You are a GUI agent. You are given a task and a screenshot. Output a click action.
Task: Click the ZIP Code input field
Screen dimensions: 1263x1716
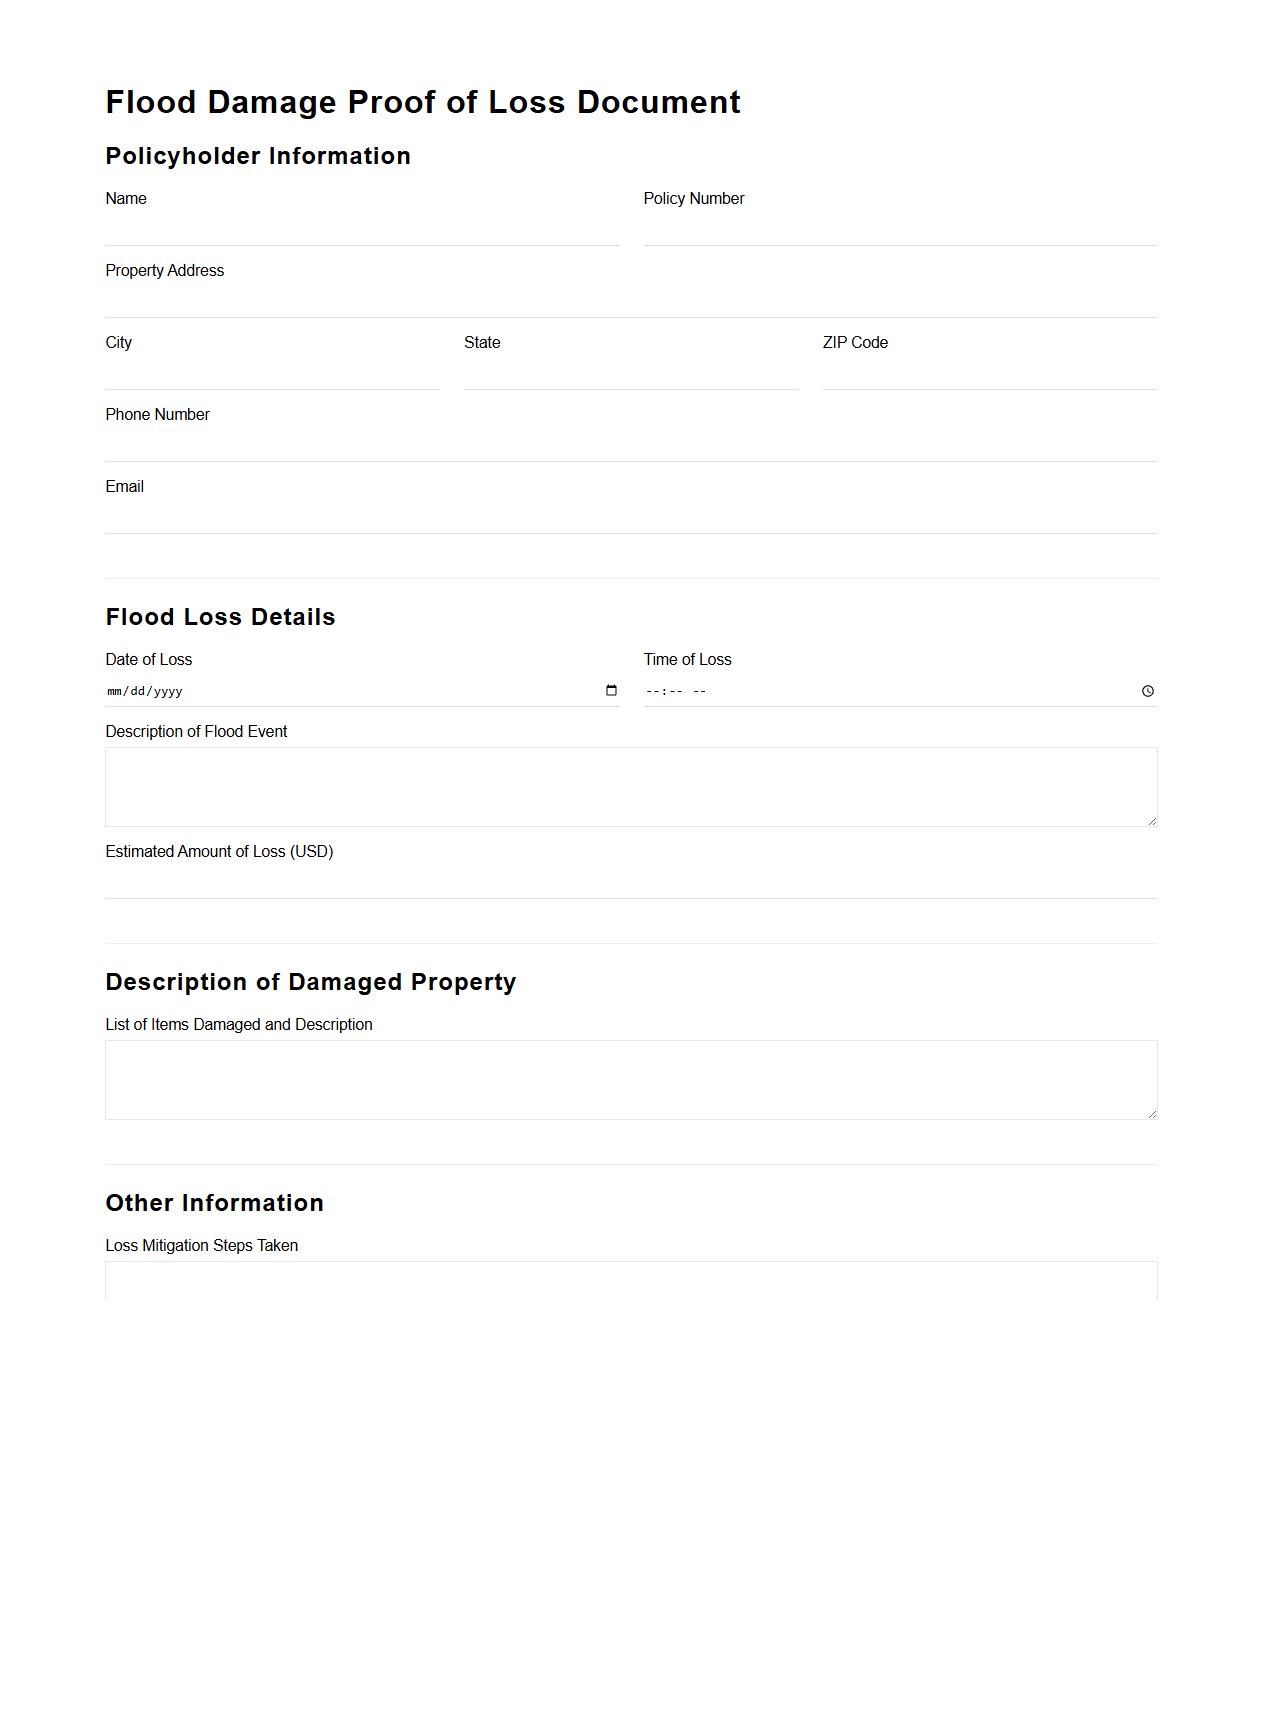tap(988, 374)
